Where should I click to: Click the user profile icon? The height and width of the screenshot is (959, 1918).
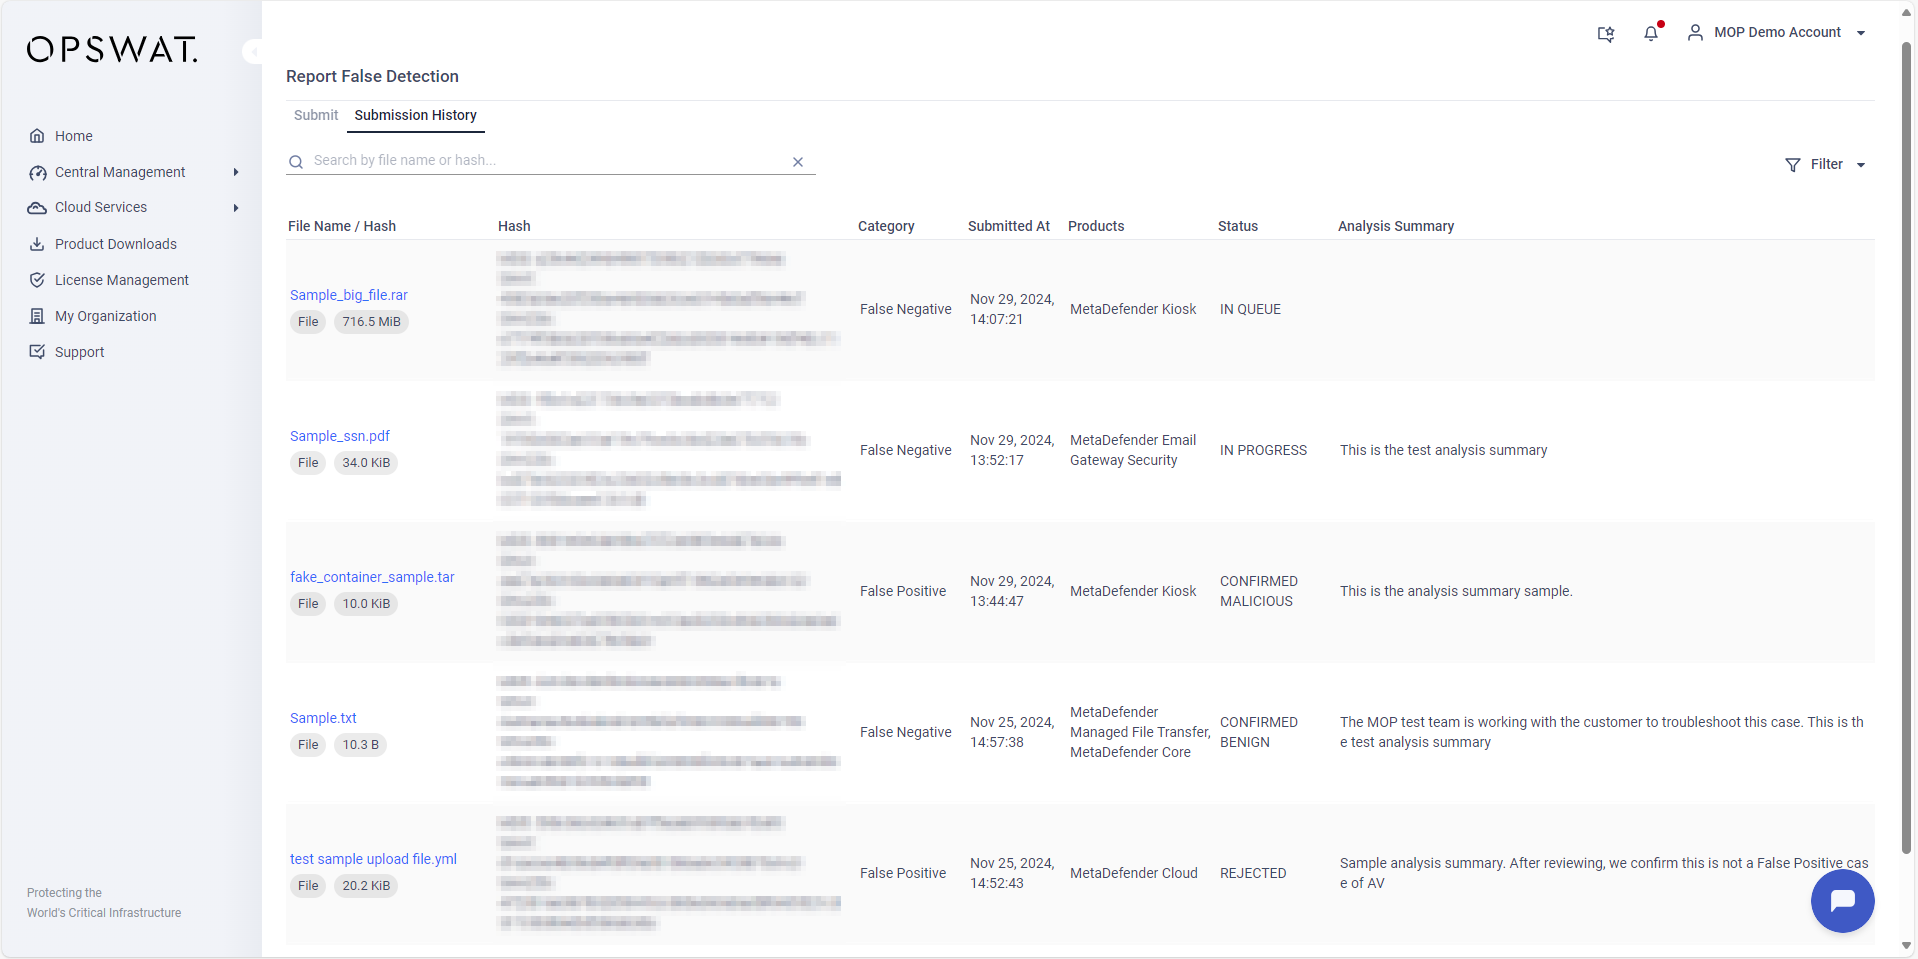pyautogui.click(x=1695, y=33)
